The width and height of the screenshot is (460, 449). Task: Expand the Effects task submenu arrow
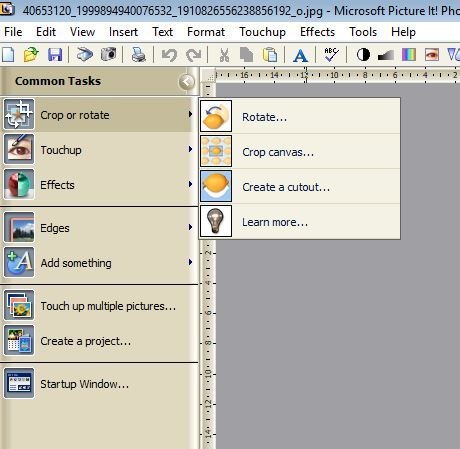click(190, 184)
